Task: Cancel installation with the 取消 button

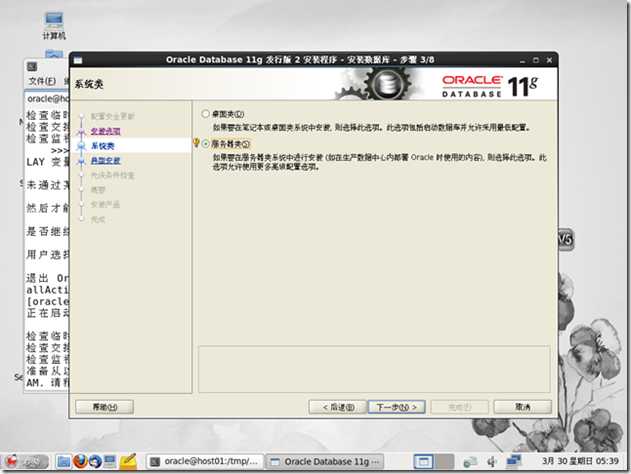Action: click(x=522, y=407)
